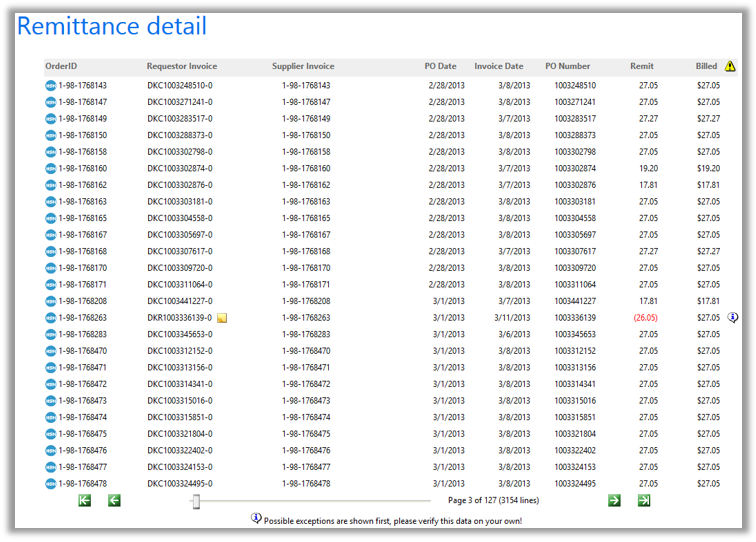The width and height of the screenshot is (756, 542).
Task: Click the 3/11/2013 invoice date
Action: coord(512,318)
